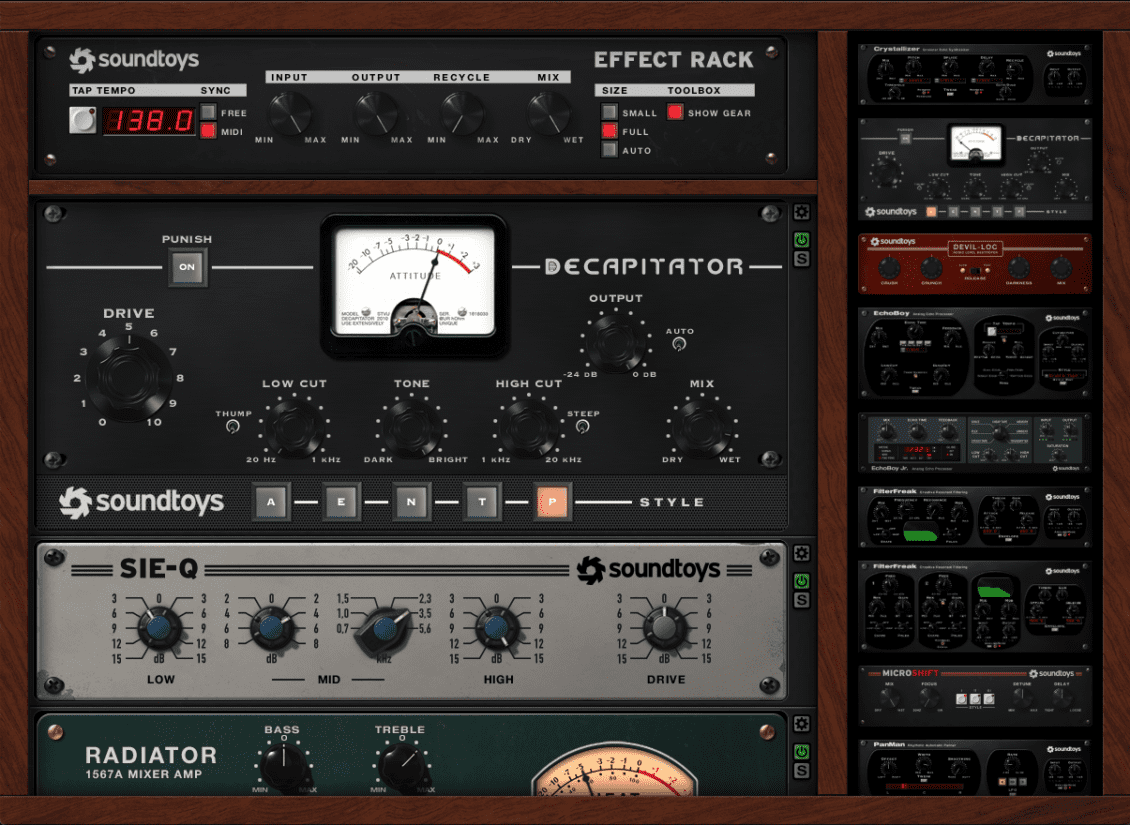The image size is (1130, 825).
Task: Select PanMan at the bottom of the sidebar
Action: pyautogui.click(x=975, y=765)
